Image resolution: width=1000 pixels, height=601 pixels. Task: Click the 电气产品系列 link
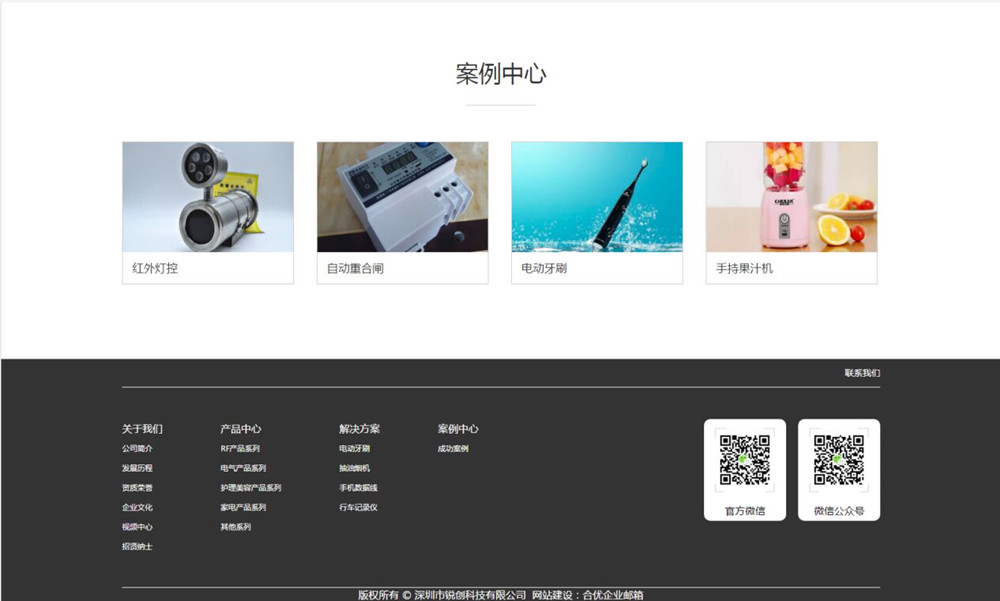point(243,468)
